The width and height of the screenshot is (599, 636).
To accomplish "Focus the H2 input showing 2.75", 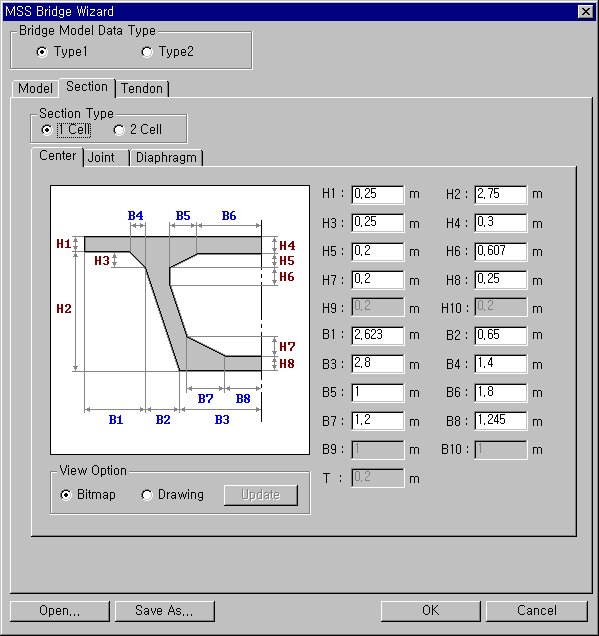I will pyautogui.click(x=501, y=195).
